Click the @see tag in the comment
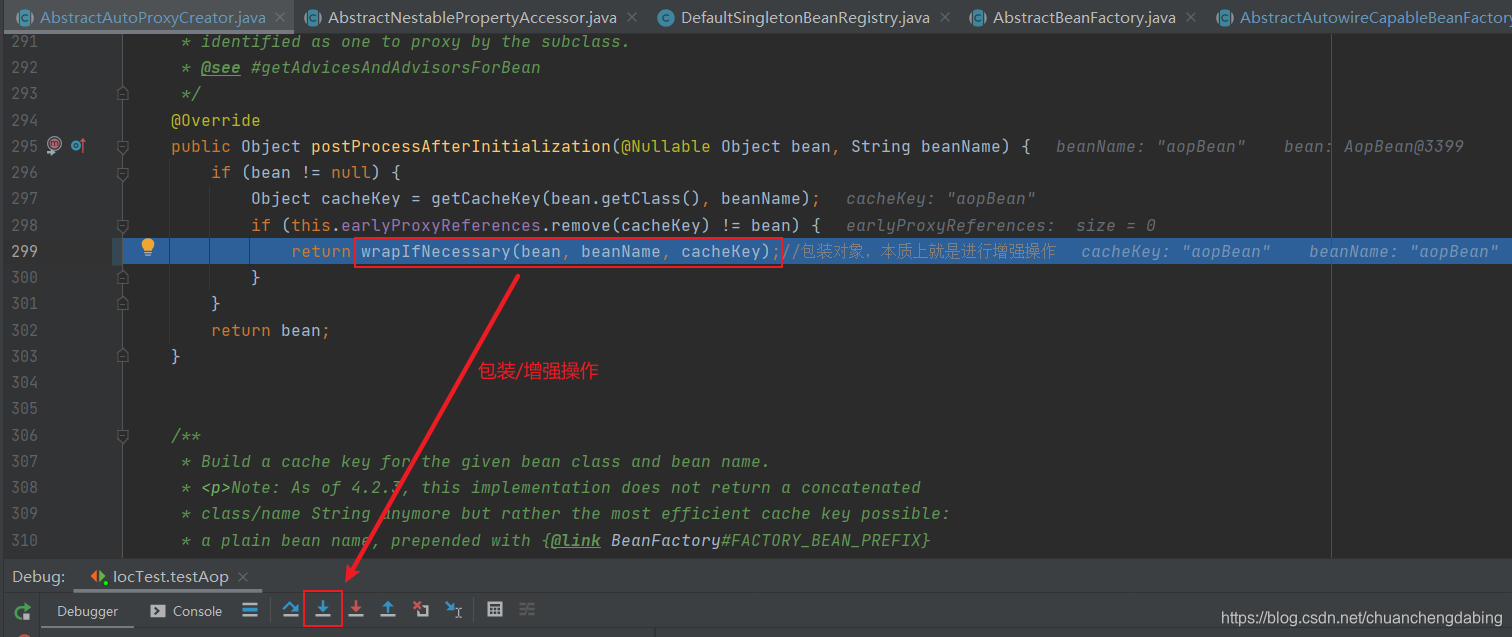Viewport: 1512px width, 637px height. coord(221,68)
